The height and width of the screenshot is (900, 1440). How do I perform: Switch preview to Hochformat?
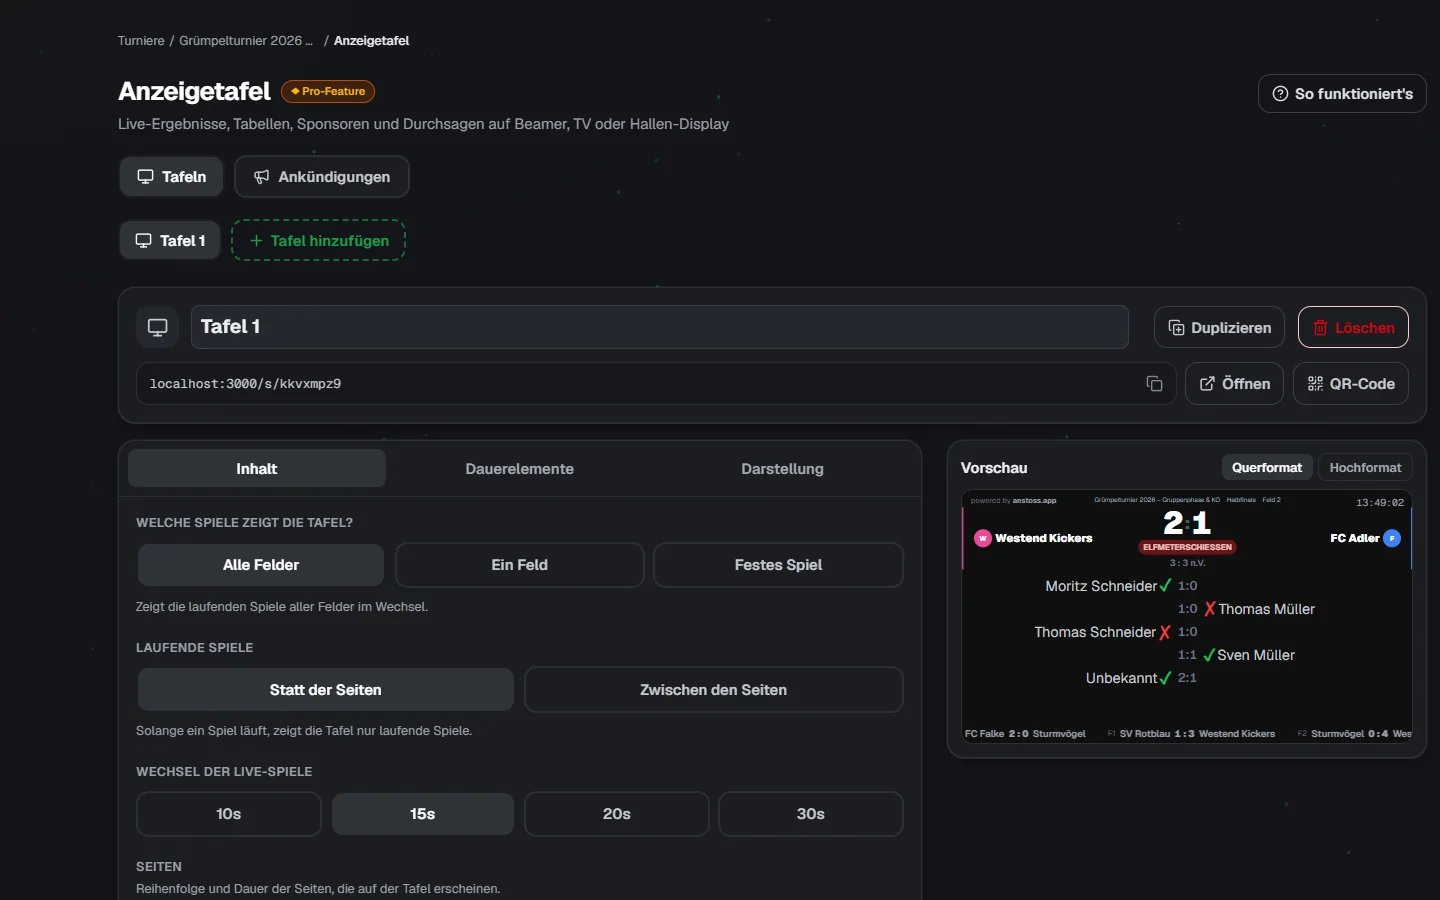(x=1365, y=468)
